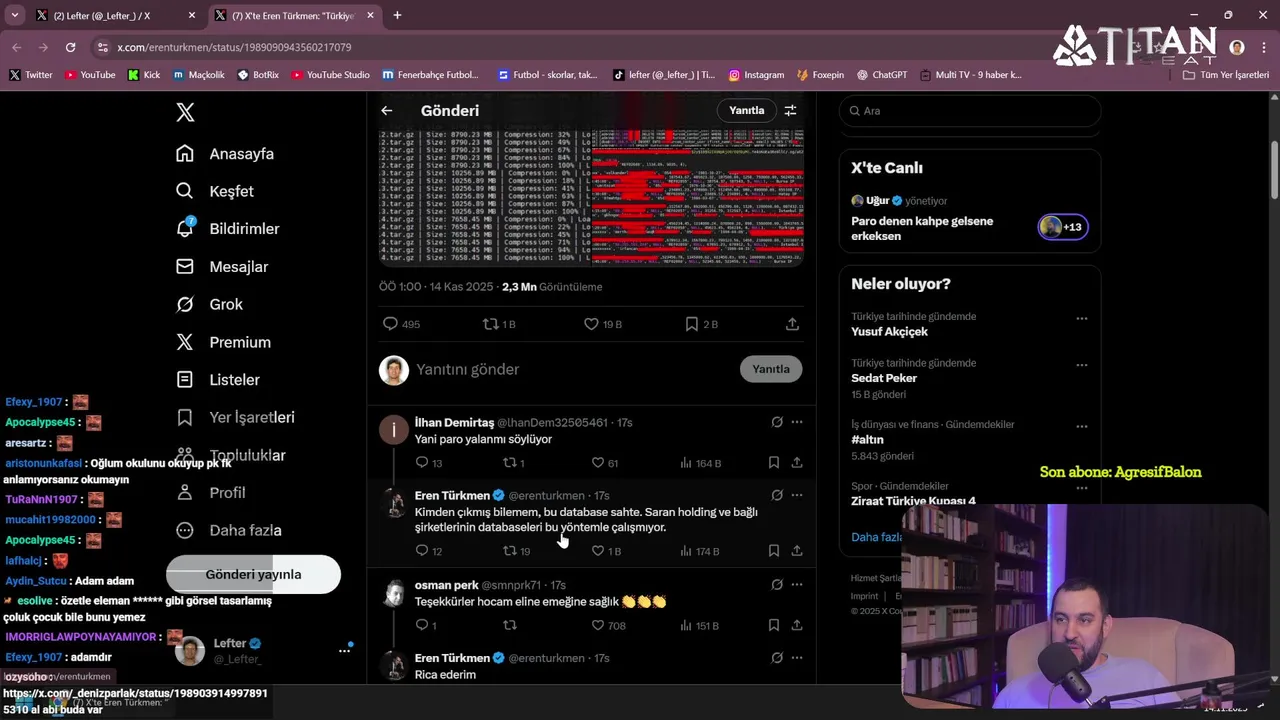Switch to the Lefter (@_Lefter_) browser tab
Image resolution: width=1280 pixels, height=720 pixels.
(116, 15)
